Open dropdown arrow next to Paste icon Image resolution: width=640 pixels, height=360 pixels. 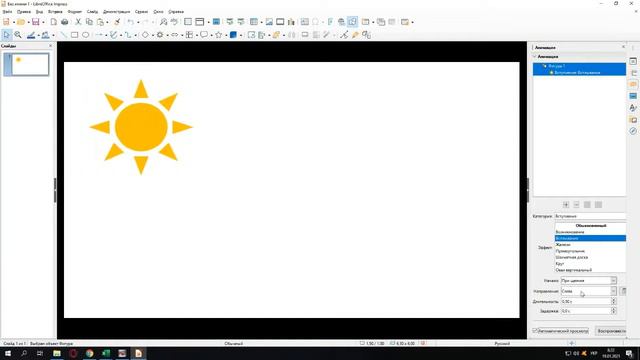pyautogui.click(x=107, y=22)
